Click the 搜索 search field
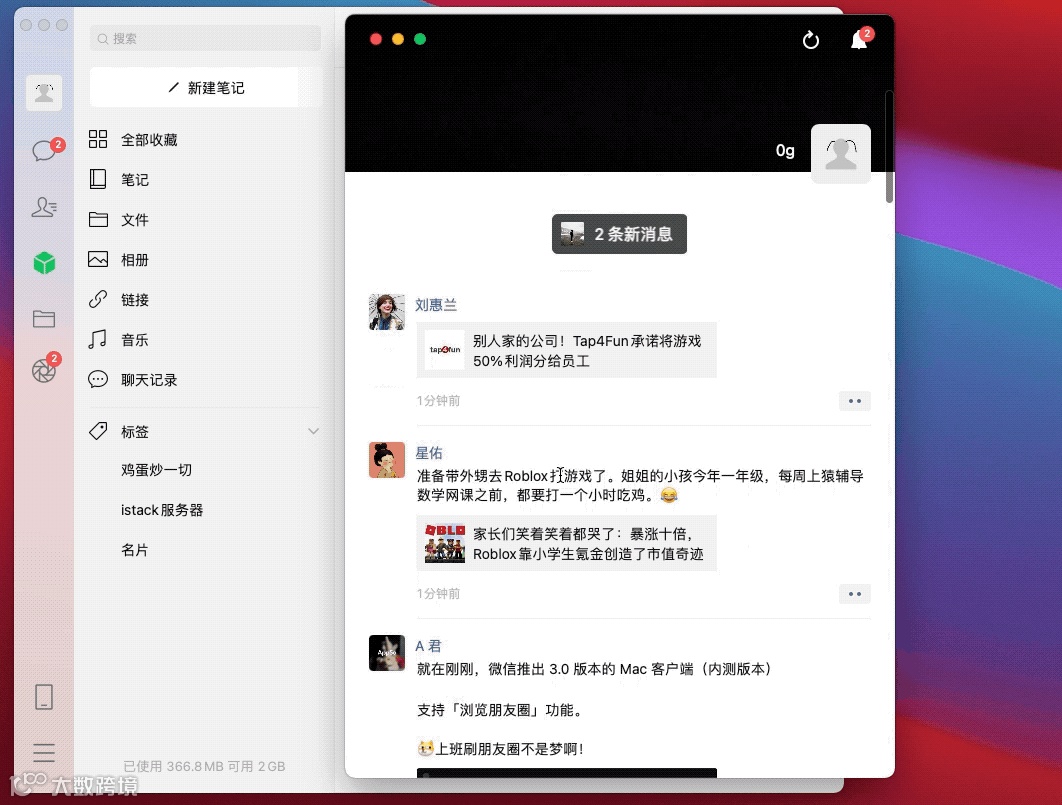Viewport: 1062px width, 805px height. click(206, 39)
